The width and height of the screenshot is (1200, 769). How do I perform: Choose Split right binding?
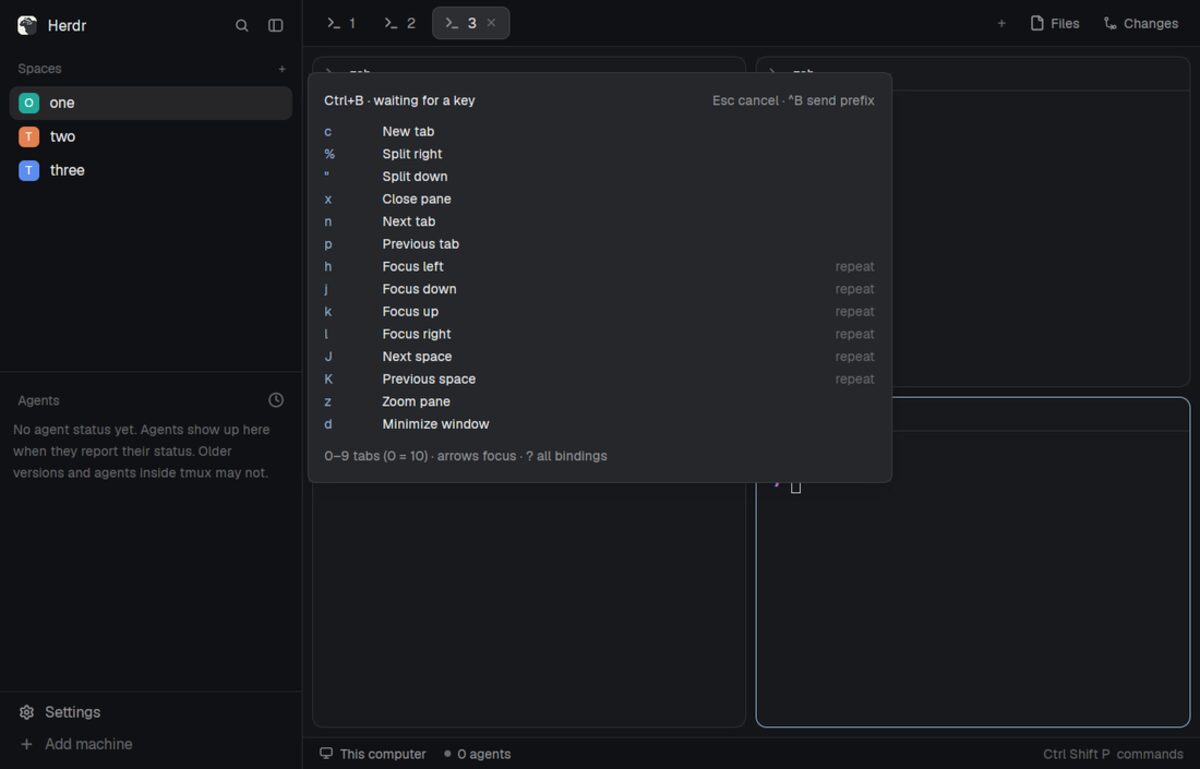[599, 154]
